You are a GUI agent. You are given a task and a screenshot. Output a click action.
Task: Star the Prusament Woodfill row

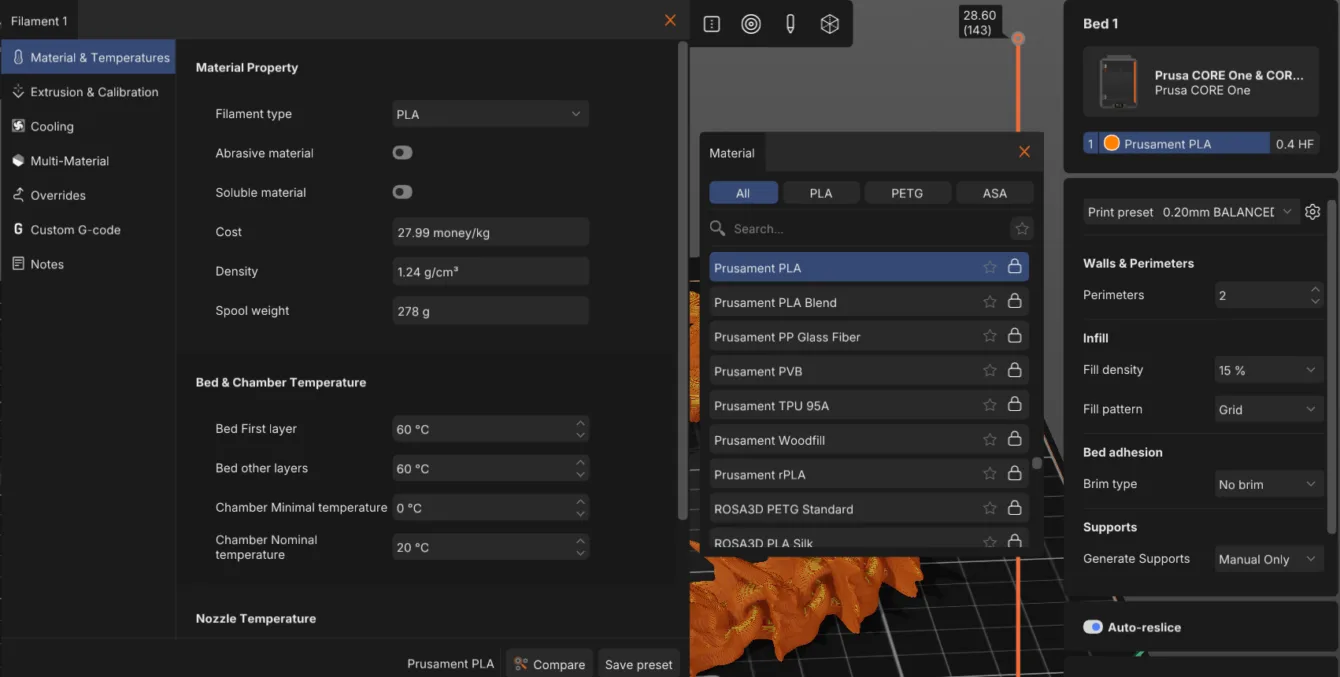989,440
